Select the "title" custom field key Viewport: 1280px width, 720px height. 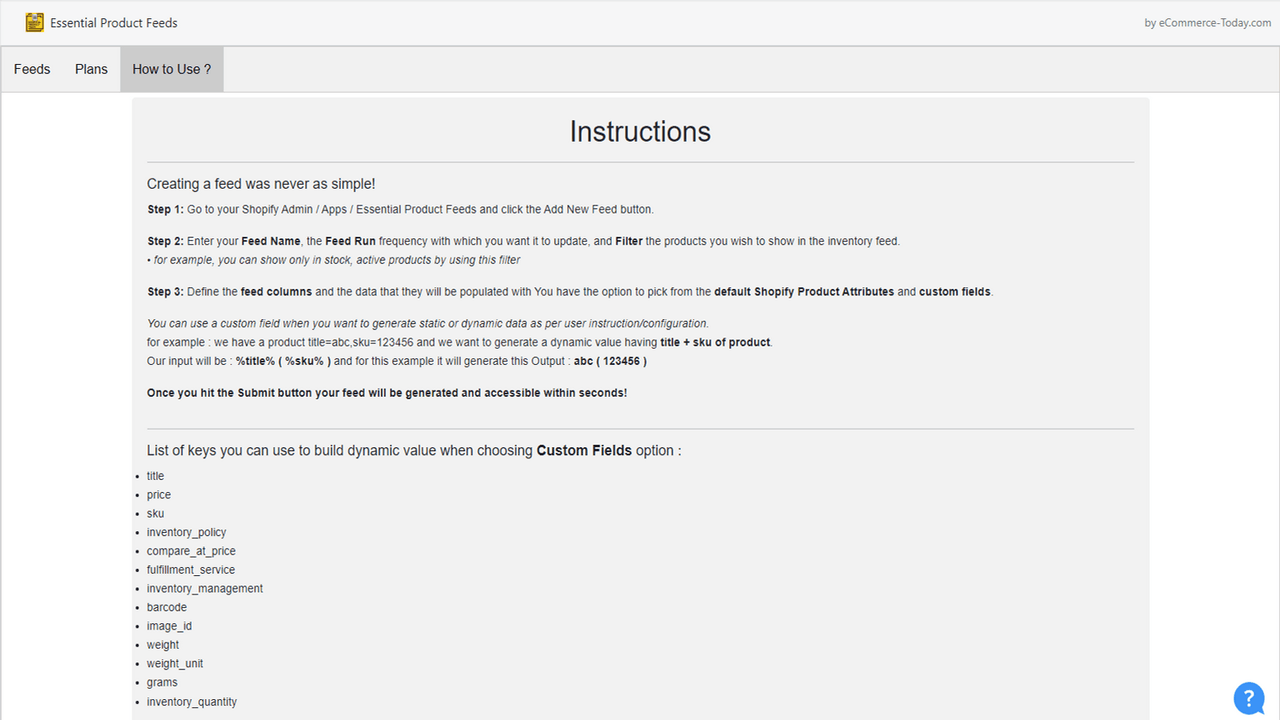(x=155, y=476)
